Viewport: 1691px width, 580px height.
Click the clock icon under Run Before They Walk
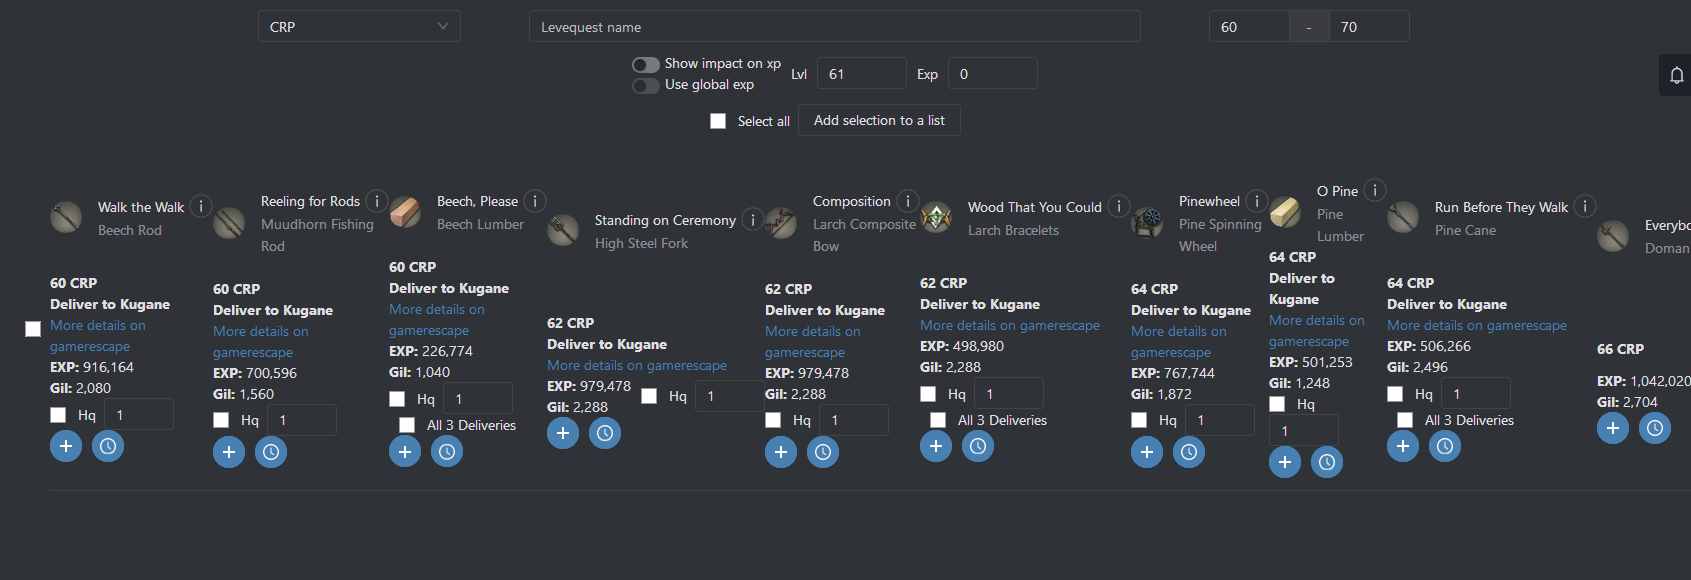[x=1445, y=446]
